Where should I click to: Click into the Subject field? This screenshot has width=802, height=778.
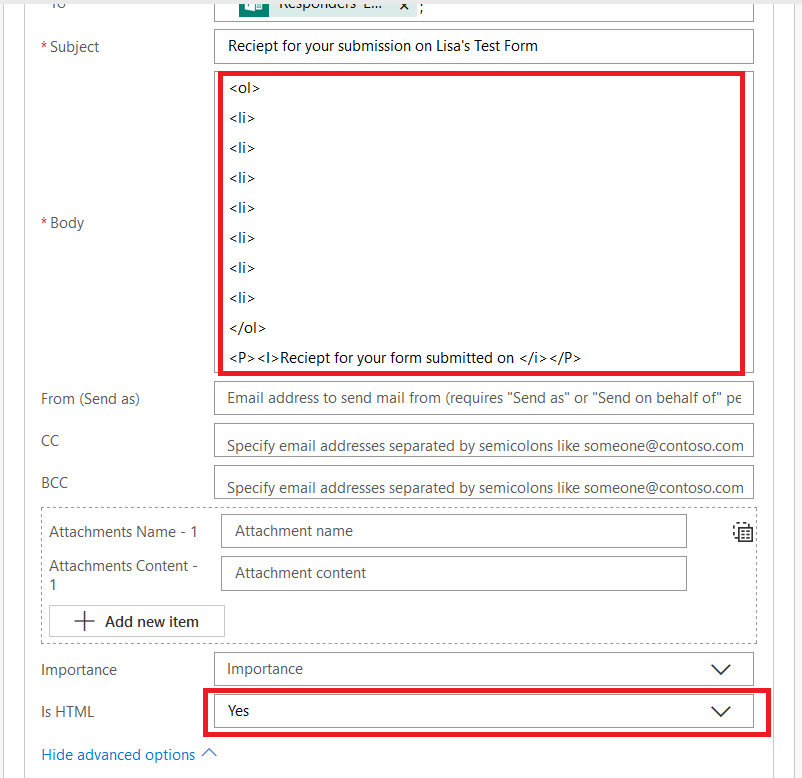click(483, 46)
